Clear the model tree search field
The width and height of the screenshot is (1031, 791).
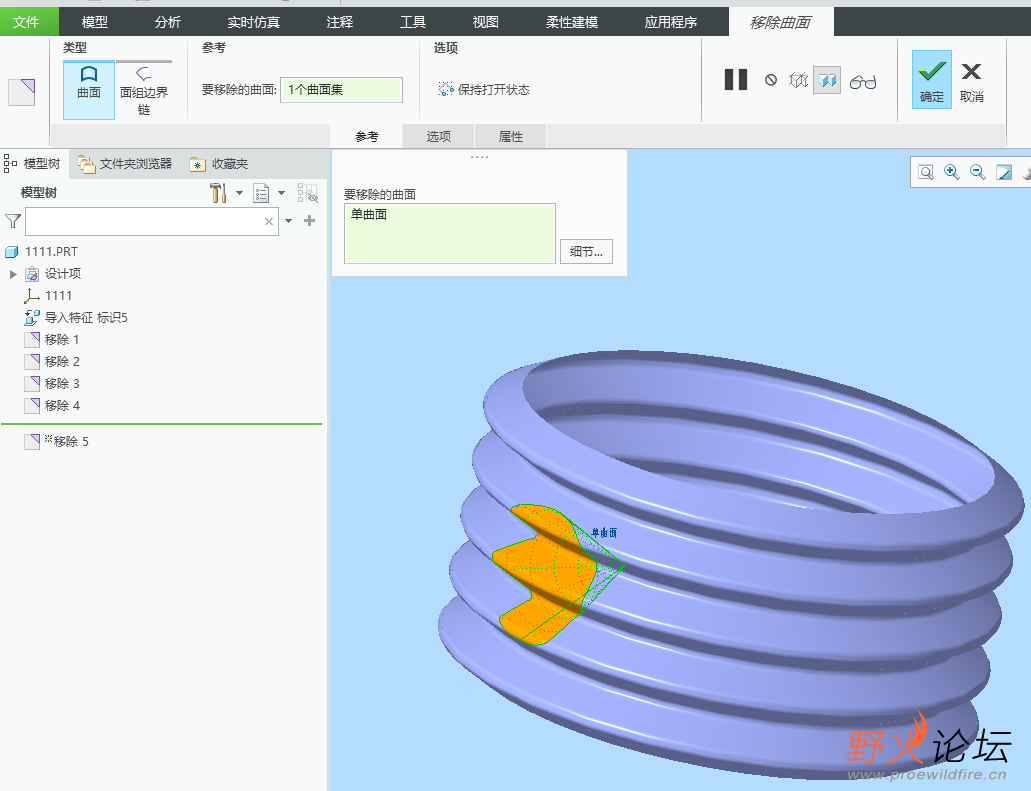coord(268,222)
